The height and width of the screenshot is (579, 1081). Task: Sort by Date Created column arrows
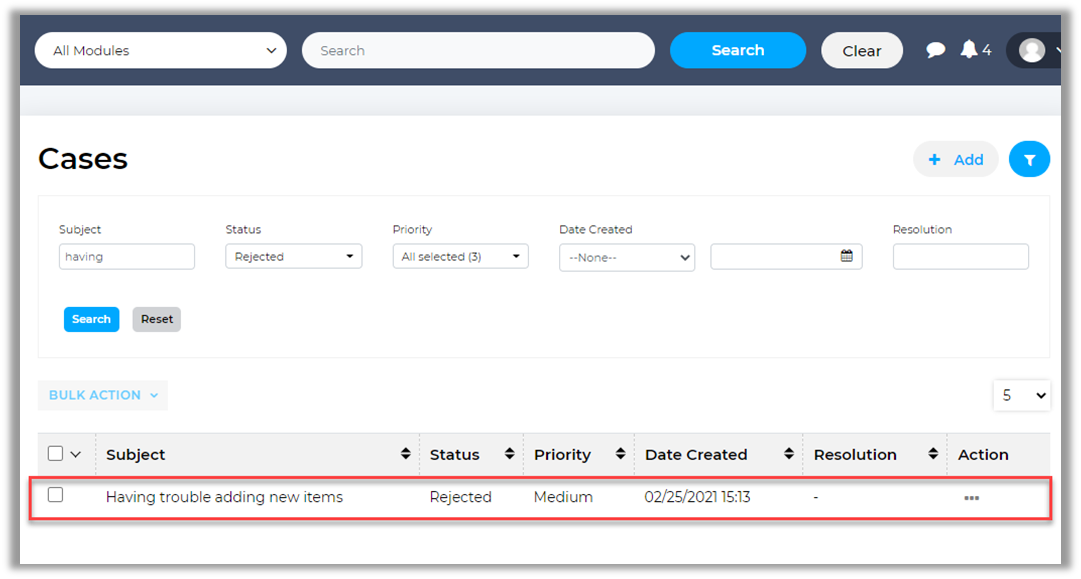point(788,454)
